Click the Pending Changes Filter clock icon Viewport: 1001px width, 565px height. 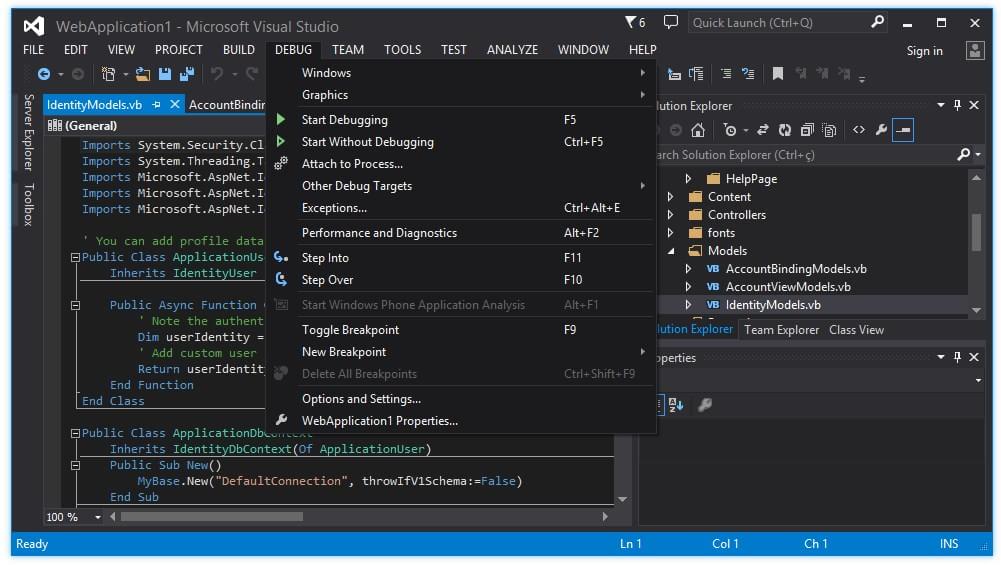[x=730, y=130]
